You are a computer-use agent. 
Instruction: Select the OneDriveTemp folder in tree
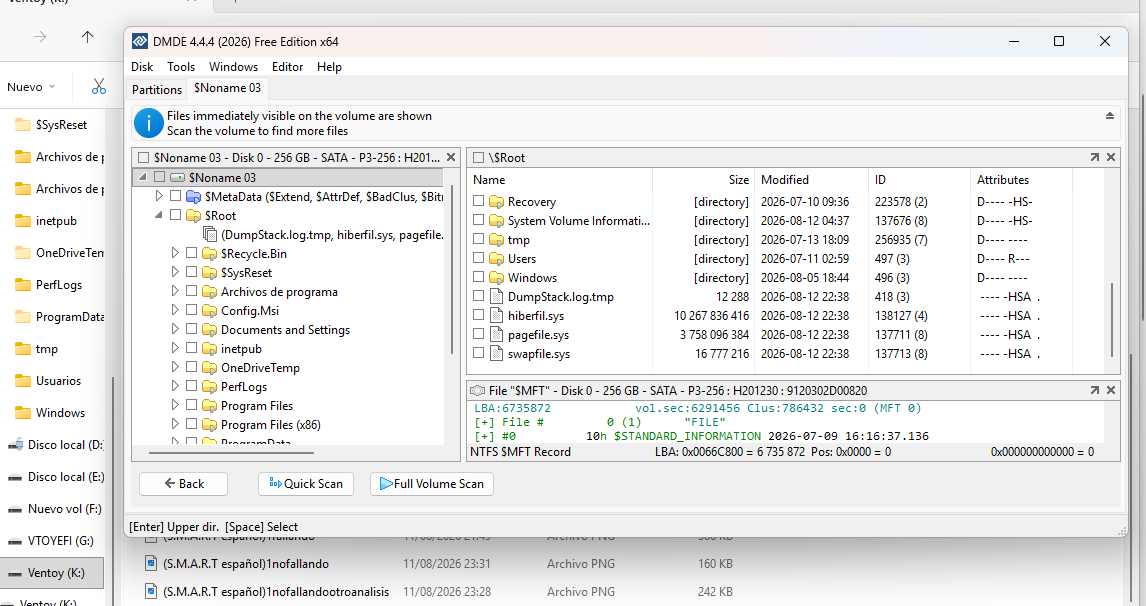[x=260, y=368]
